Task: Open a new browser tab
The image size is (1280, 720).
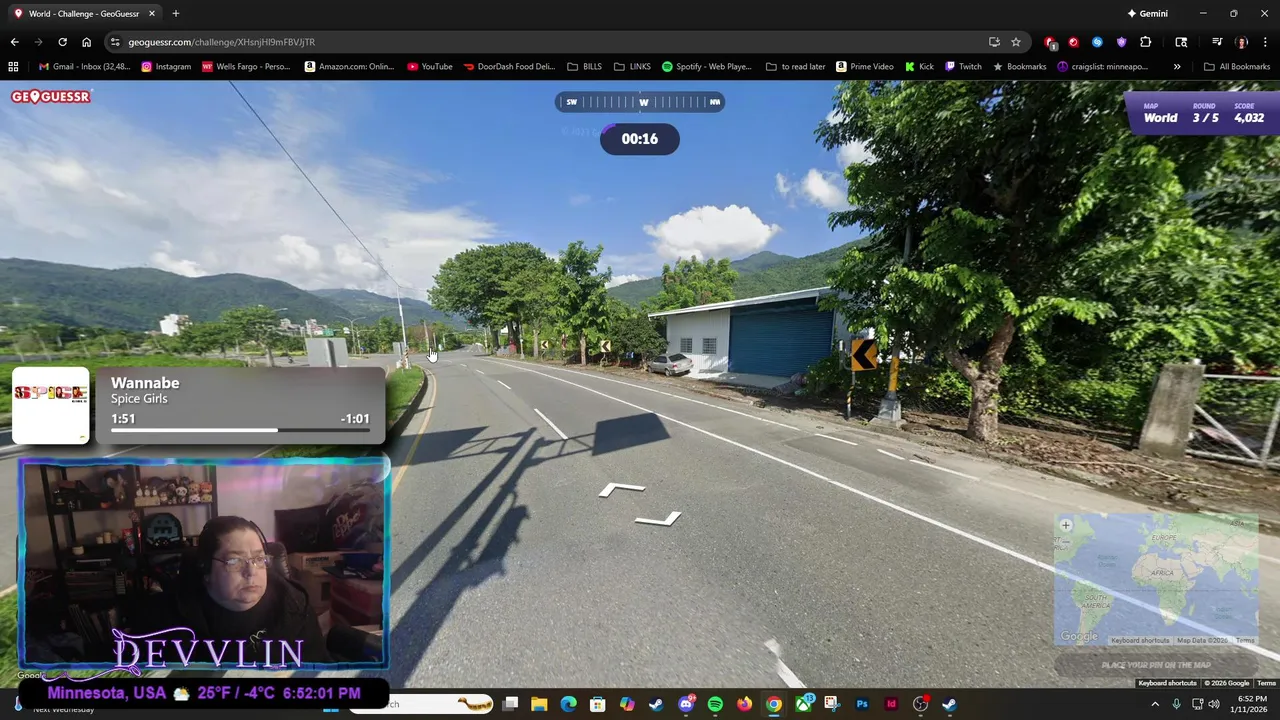Action: pos(175,13)
